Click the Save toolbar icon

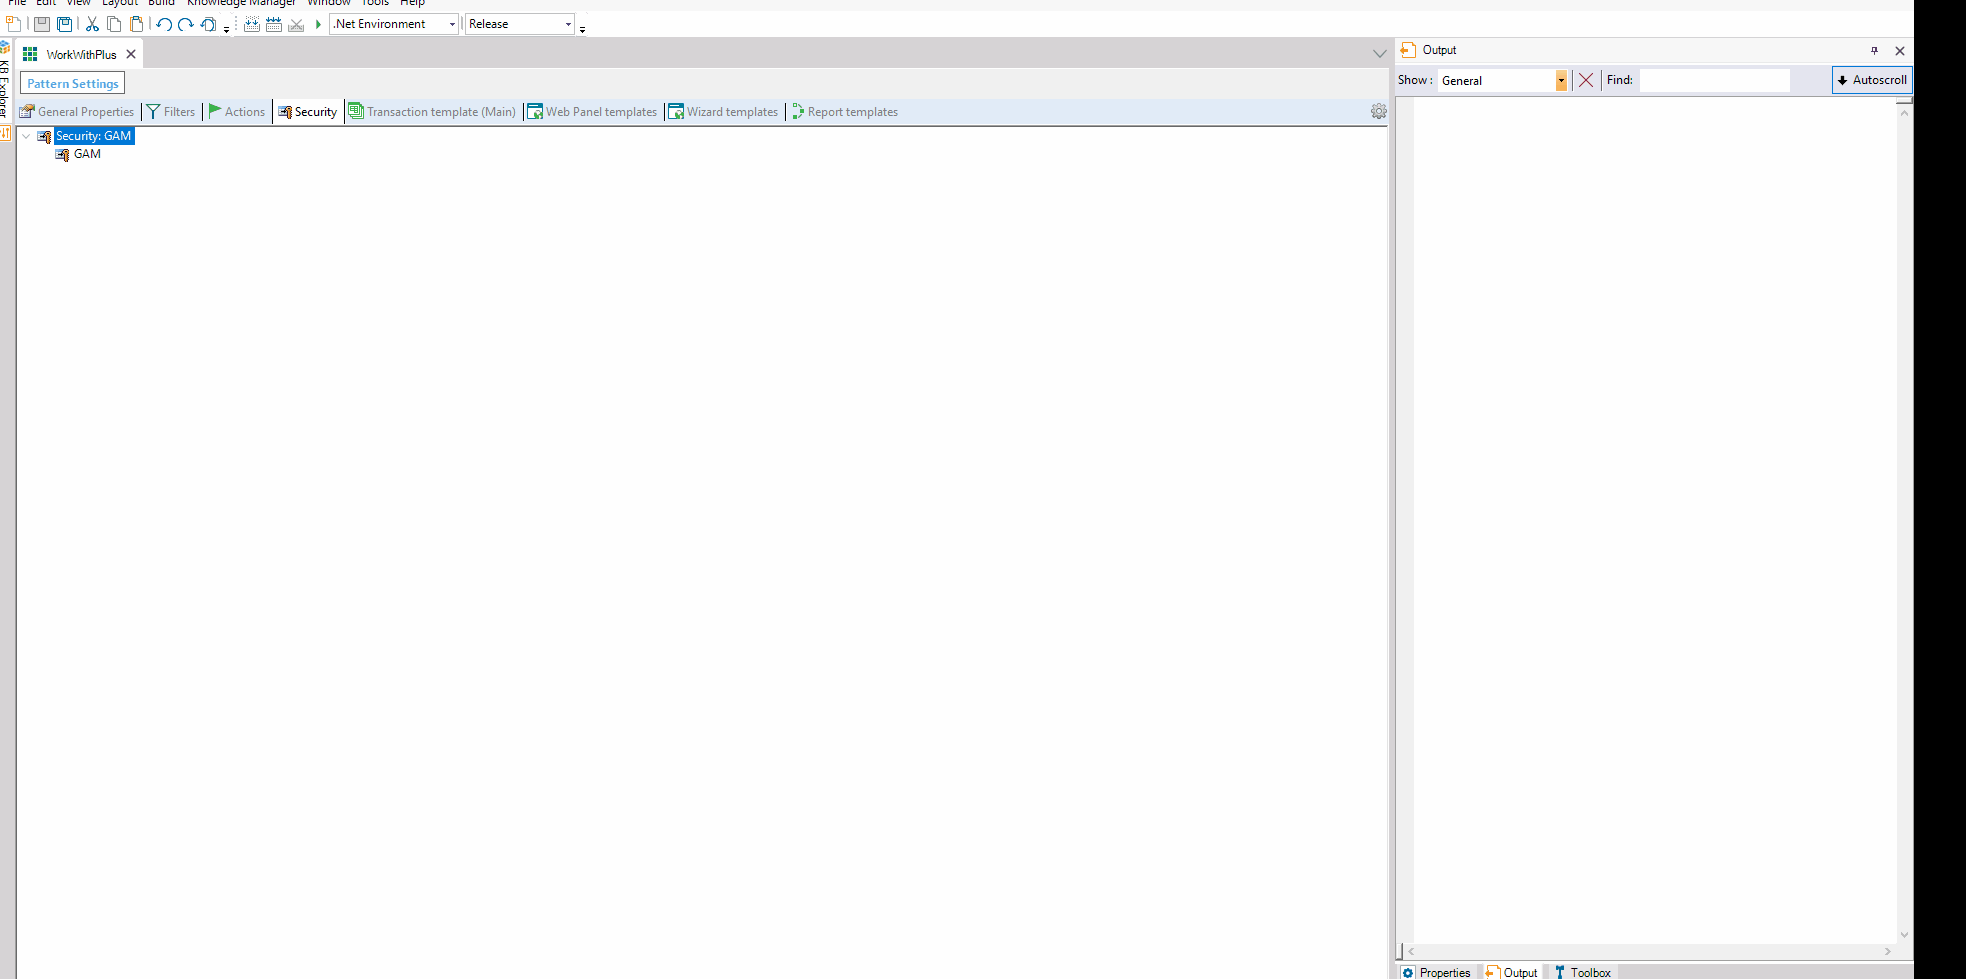pyautogui.click(x=42, y=24)
